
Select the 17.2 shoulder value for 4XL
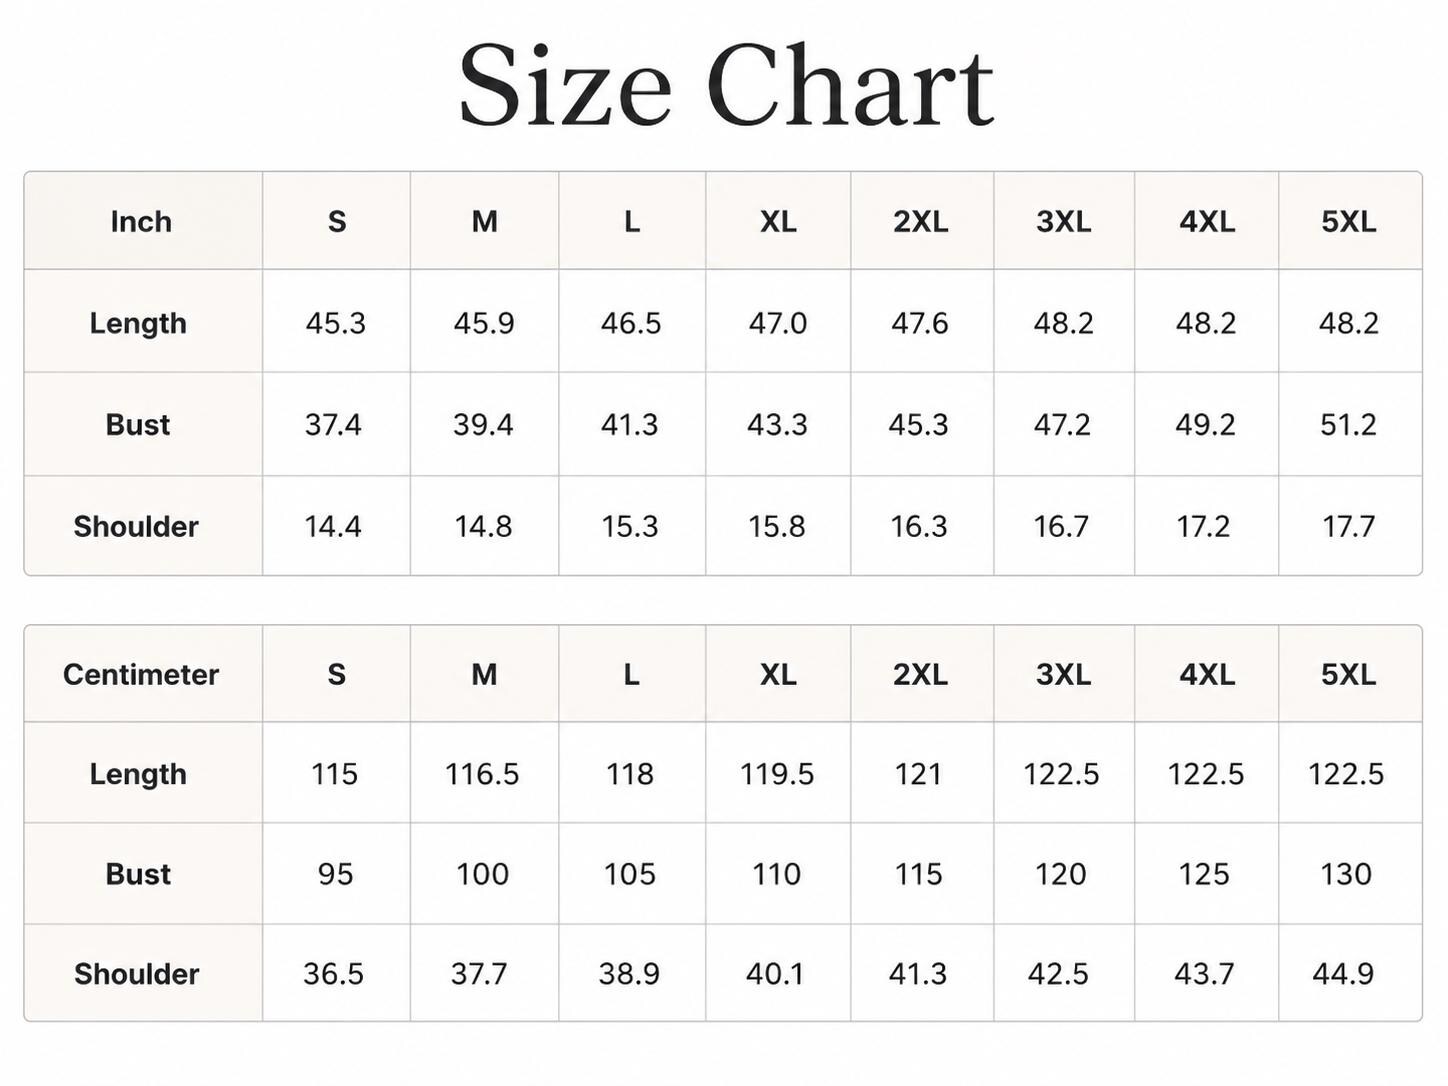(1203, 526)
